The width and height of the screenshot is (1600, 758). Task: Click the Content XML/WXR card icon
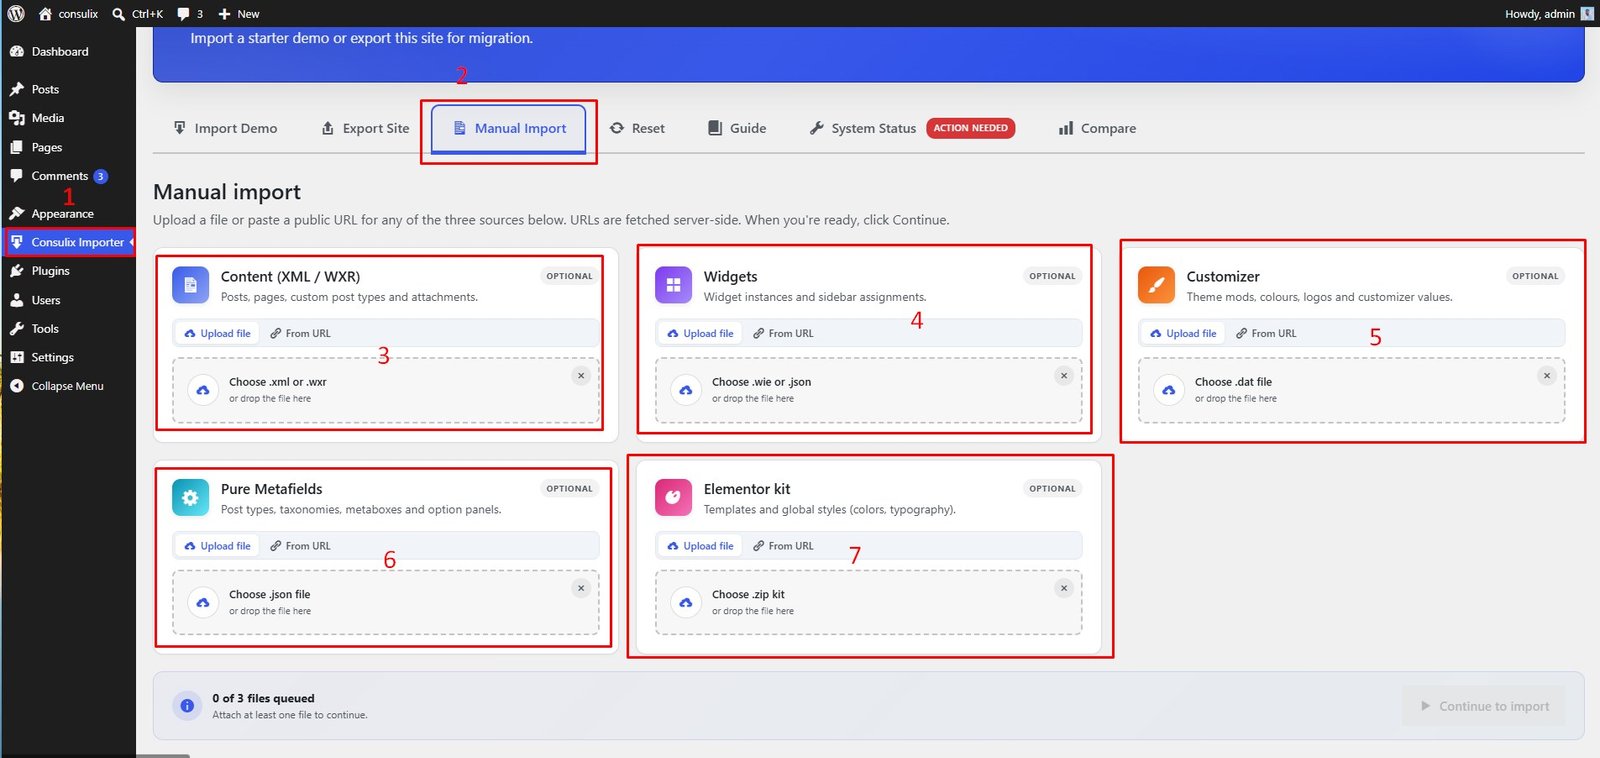(190, 285)
